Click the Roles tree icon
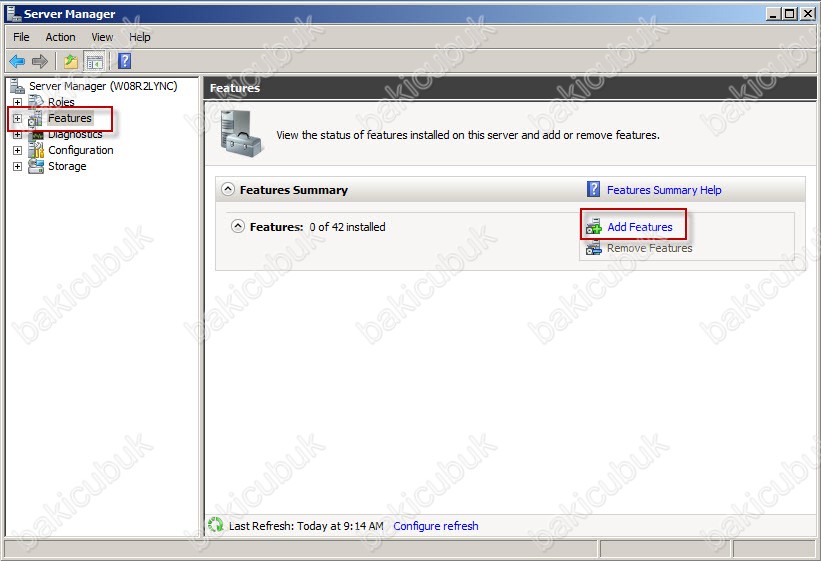This screenshot has height=561, width=821. pyautogui.click(x=36, y=101)
